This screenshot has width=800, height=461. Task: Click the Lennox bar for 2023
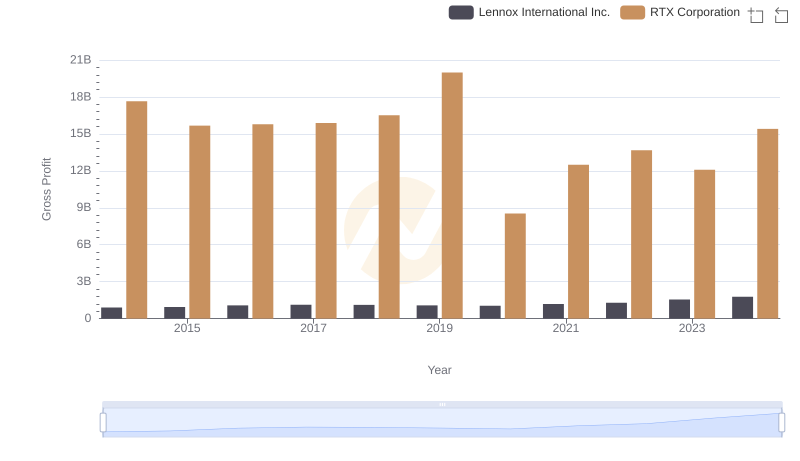680,309
